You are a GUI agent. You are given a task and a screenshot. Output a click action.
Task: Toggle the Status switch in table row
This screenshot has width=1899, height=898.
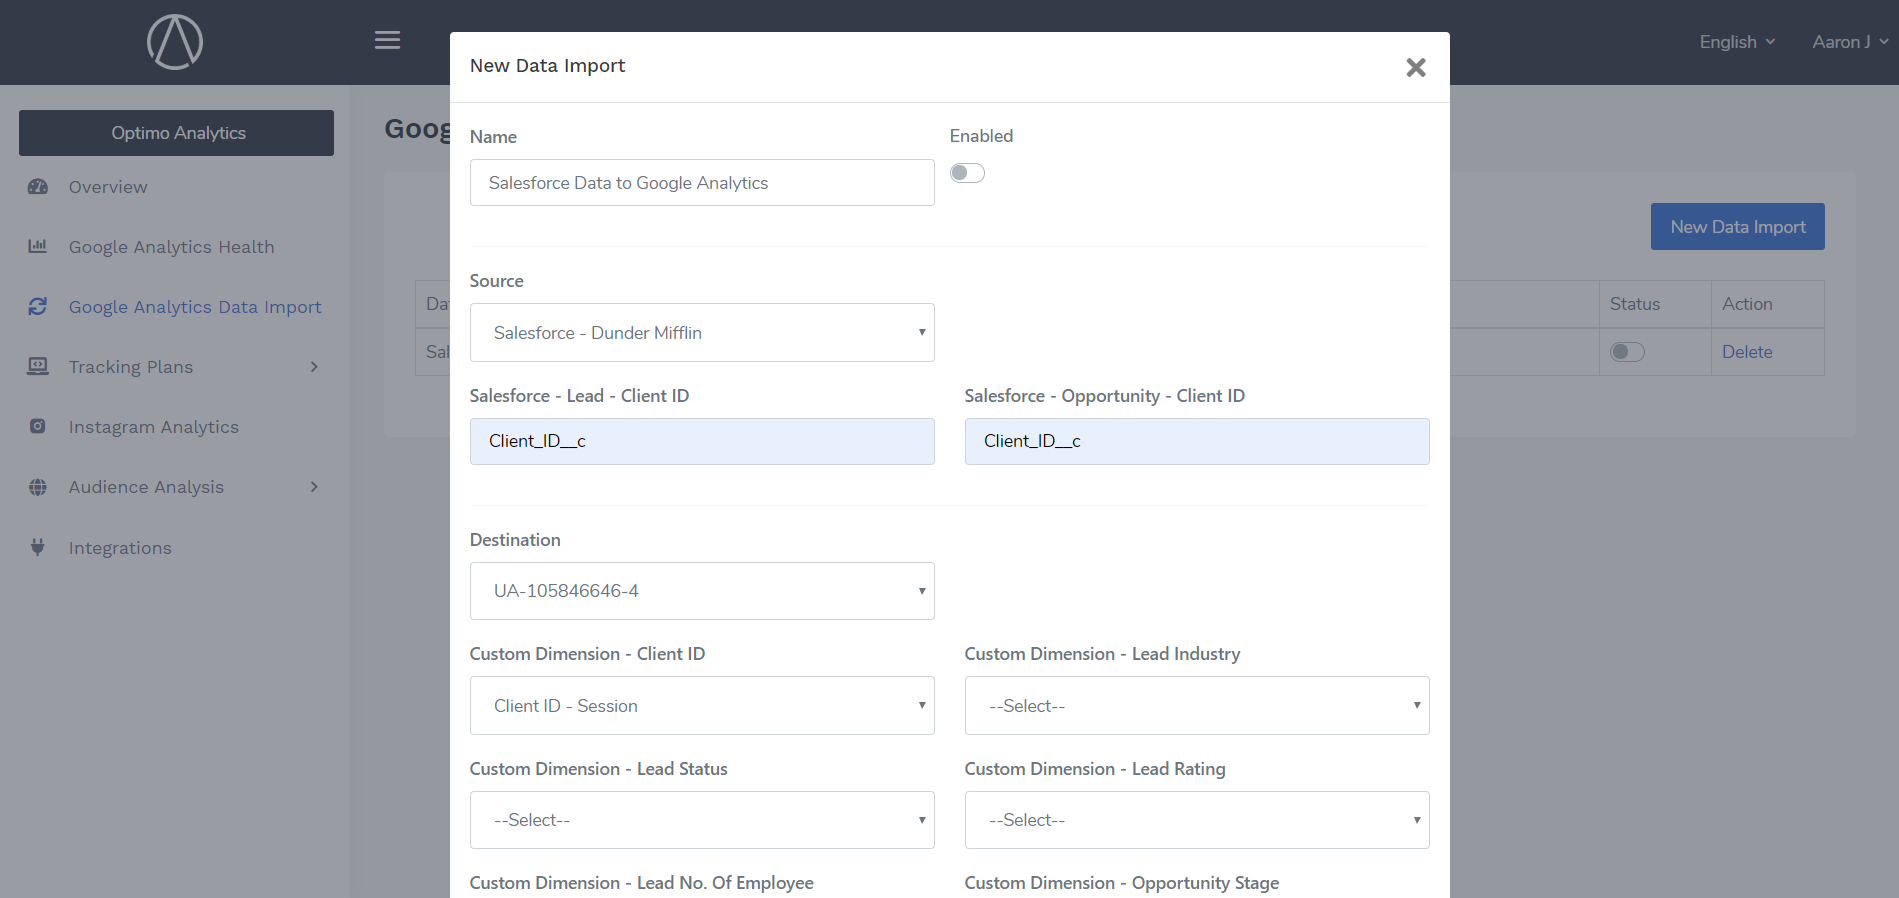[1627, 352]
